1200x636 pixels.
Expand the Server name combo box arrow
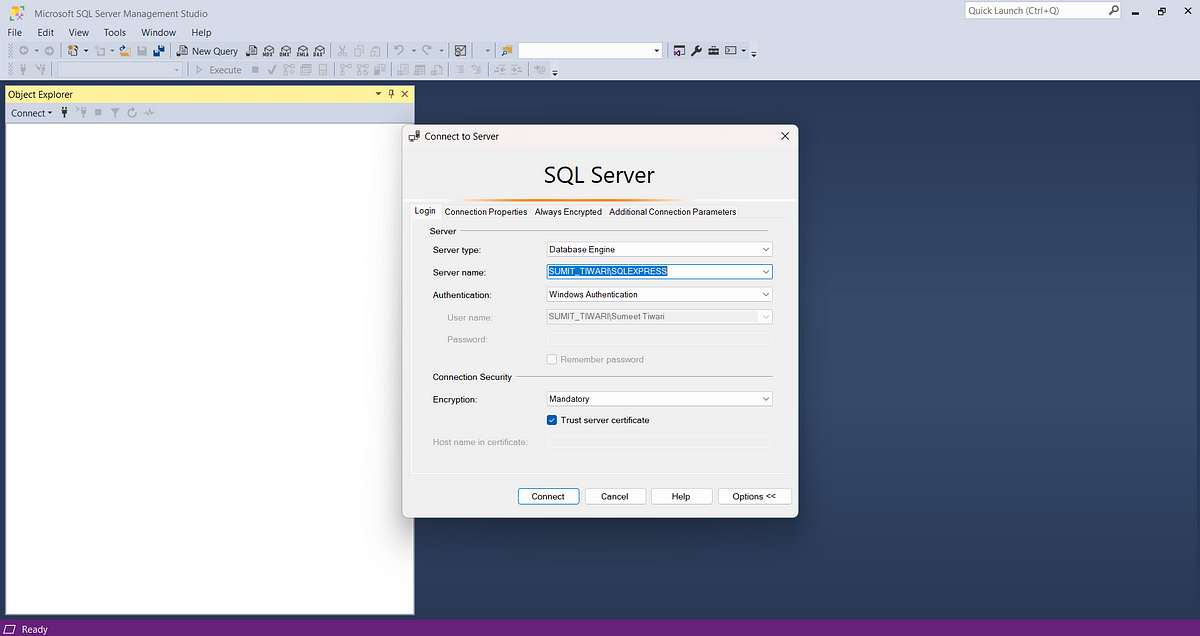click(766, 271)
